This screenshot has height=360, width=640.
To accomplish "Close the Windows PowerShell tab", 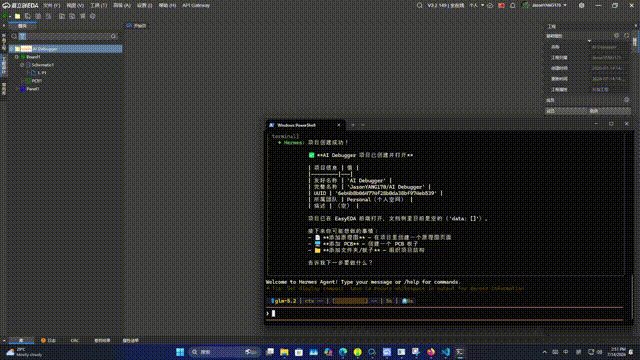I will click(338, 125).
